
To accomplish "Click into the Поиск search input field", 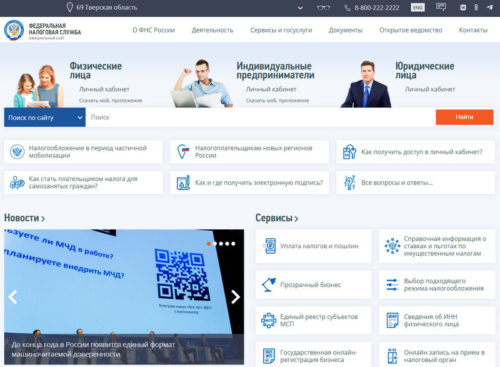I will 260,117.
